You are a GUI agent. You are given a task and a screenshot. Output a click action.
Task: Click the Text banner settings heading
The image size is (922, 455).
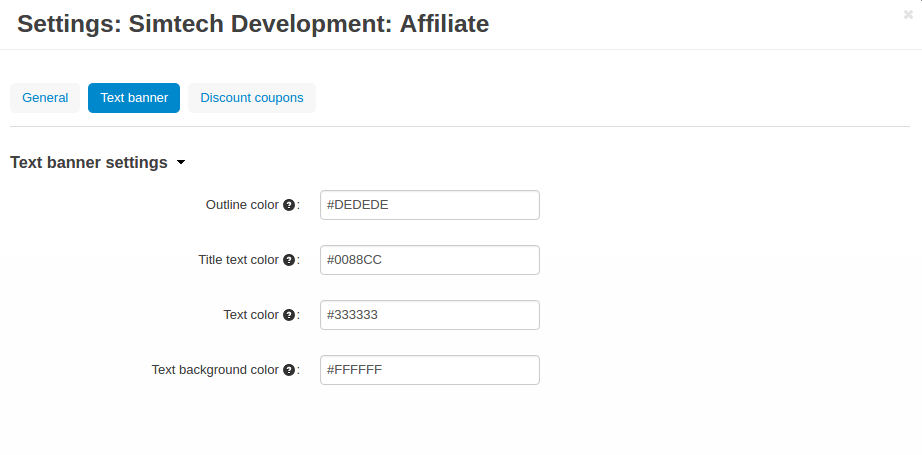point(89,163)
